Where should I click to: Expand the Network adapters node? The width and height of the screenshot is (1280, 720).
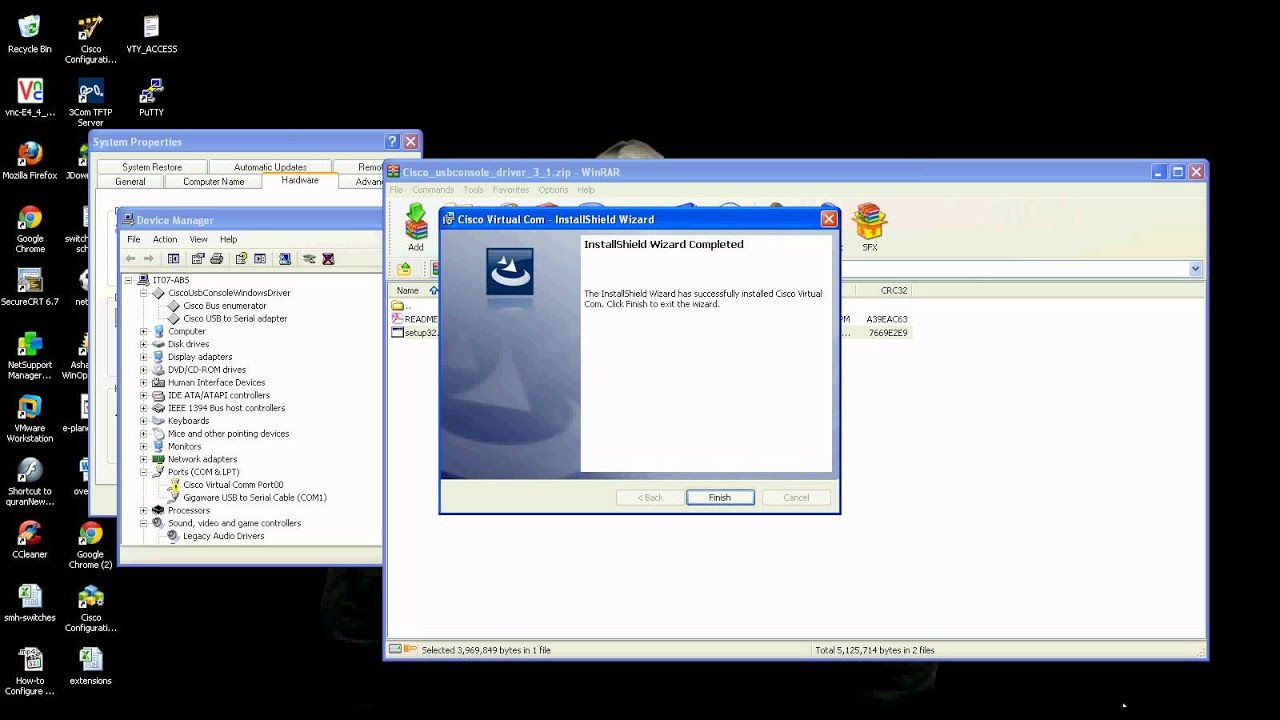tap(144, 459)
